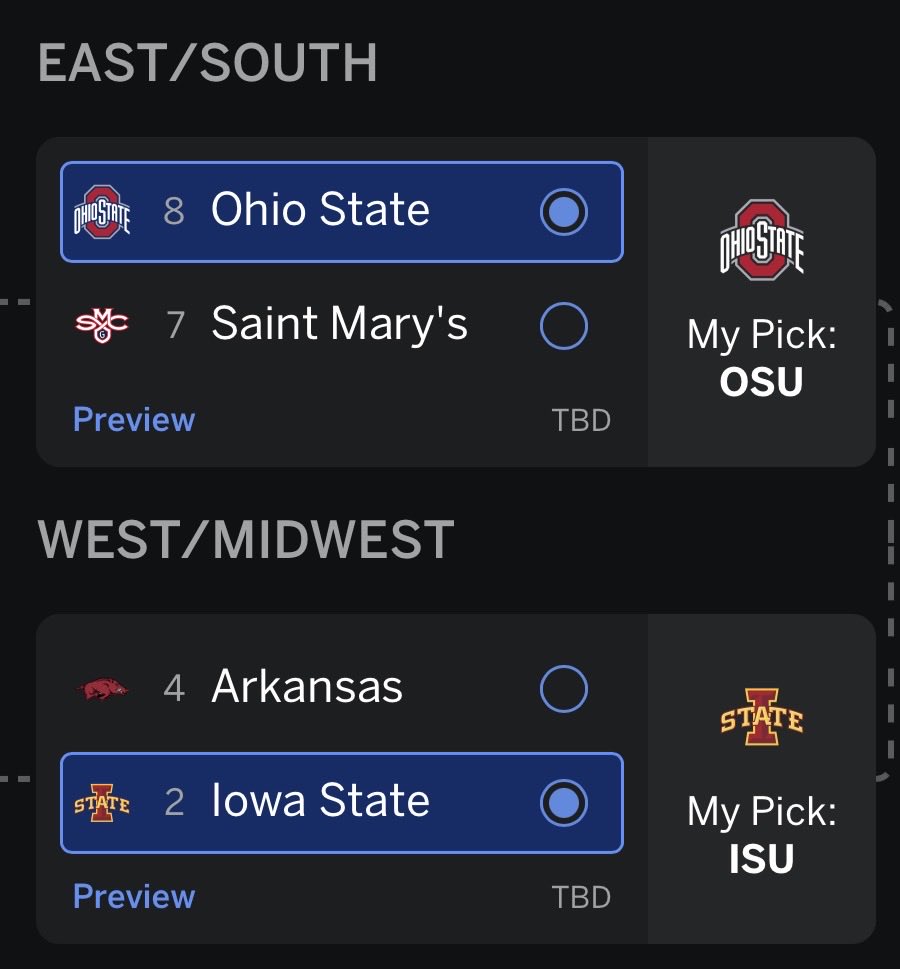Click the Iowa State team name
900x969 pixels.
pos(320,801)
